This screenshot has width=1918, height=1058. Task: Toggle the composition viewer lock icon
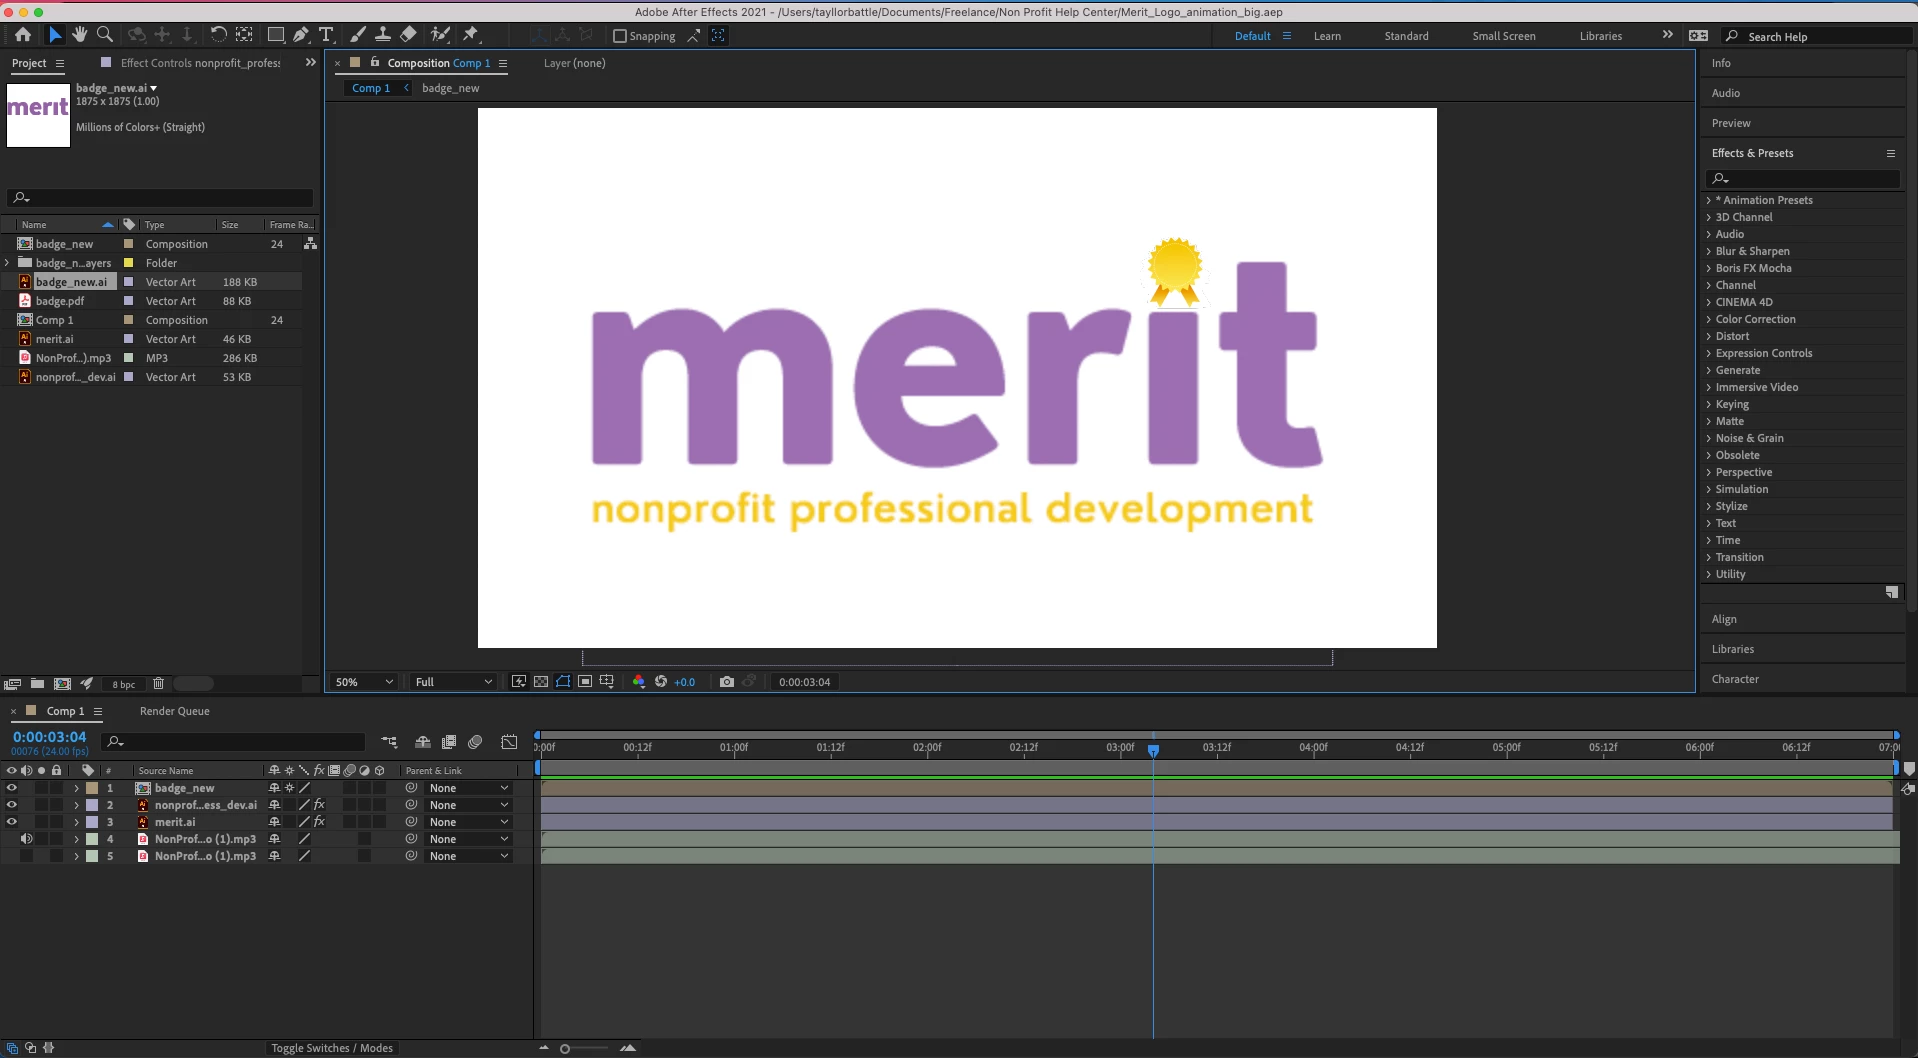pos(375,62)
